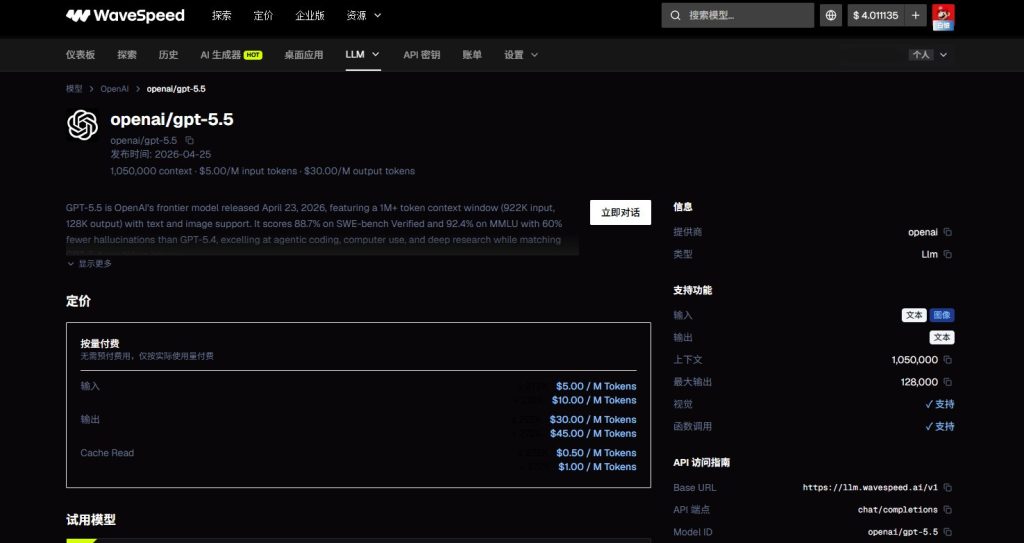Click the openai/gpt-5.5 page heading
The width and height of the screenshot is (1024, 543).
(172, 120)
